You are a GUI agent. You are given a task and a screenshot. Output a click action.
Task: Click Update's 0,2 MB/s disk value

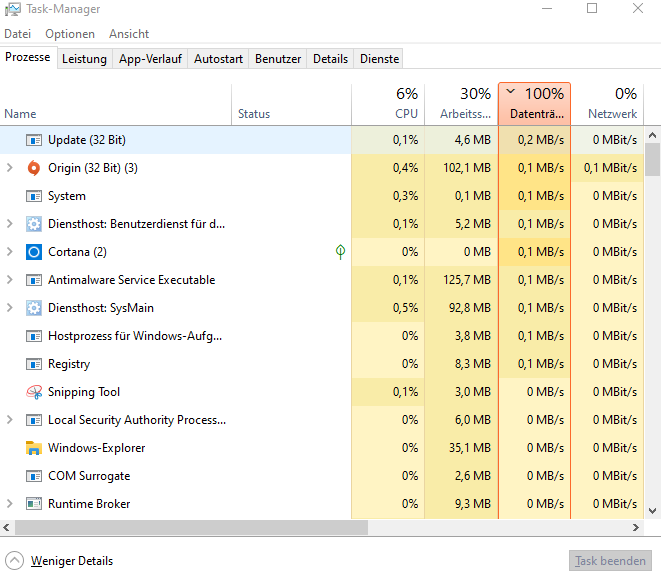[x=541, y=140]
